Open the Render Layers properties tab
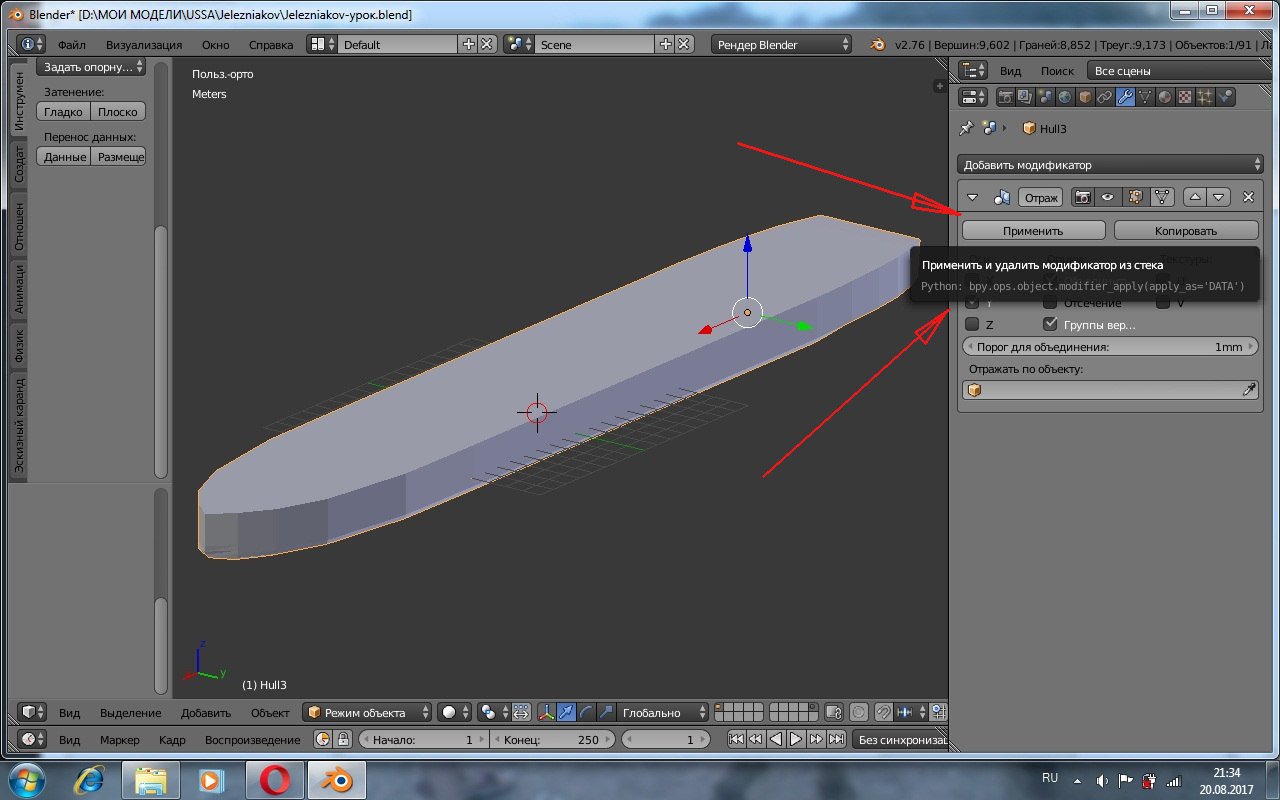 1025,97
